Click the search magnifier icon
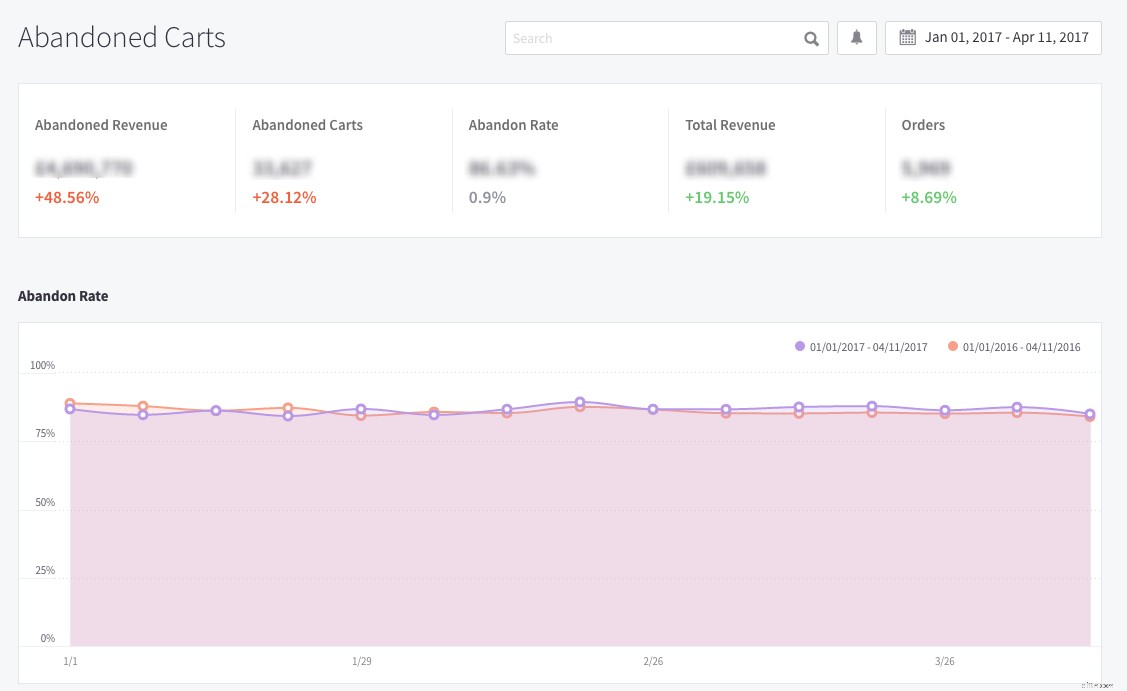The image size is (1127, 691). coord(810,38)
